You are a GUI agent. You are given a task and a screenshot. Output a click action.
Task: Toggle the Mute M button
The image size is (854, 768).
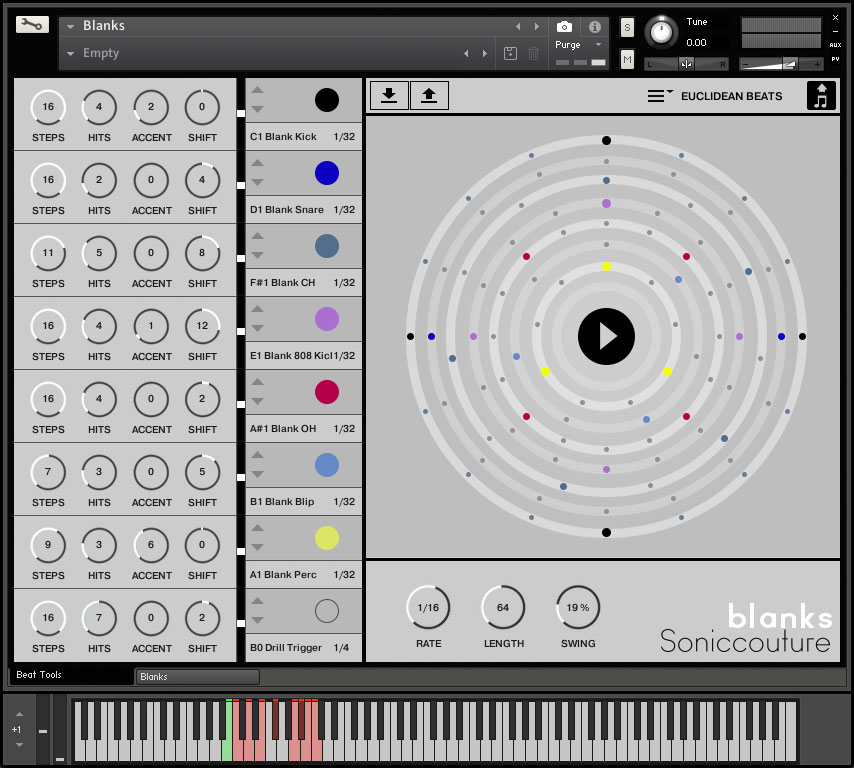(627, 59)
